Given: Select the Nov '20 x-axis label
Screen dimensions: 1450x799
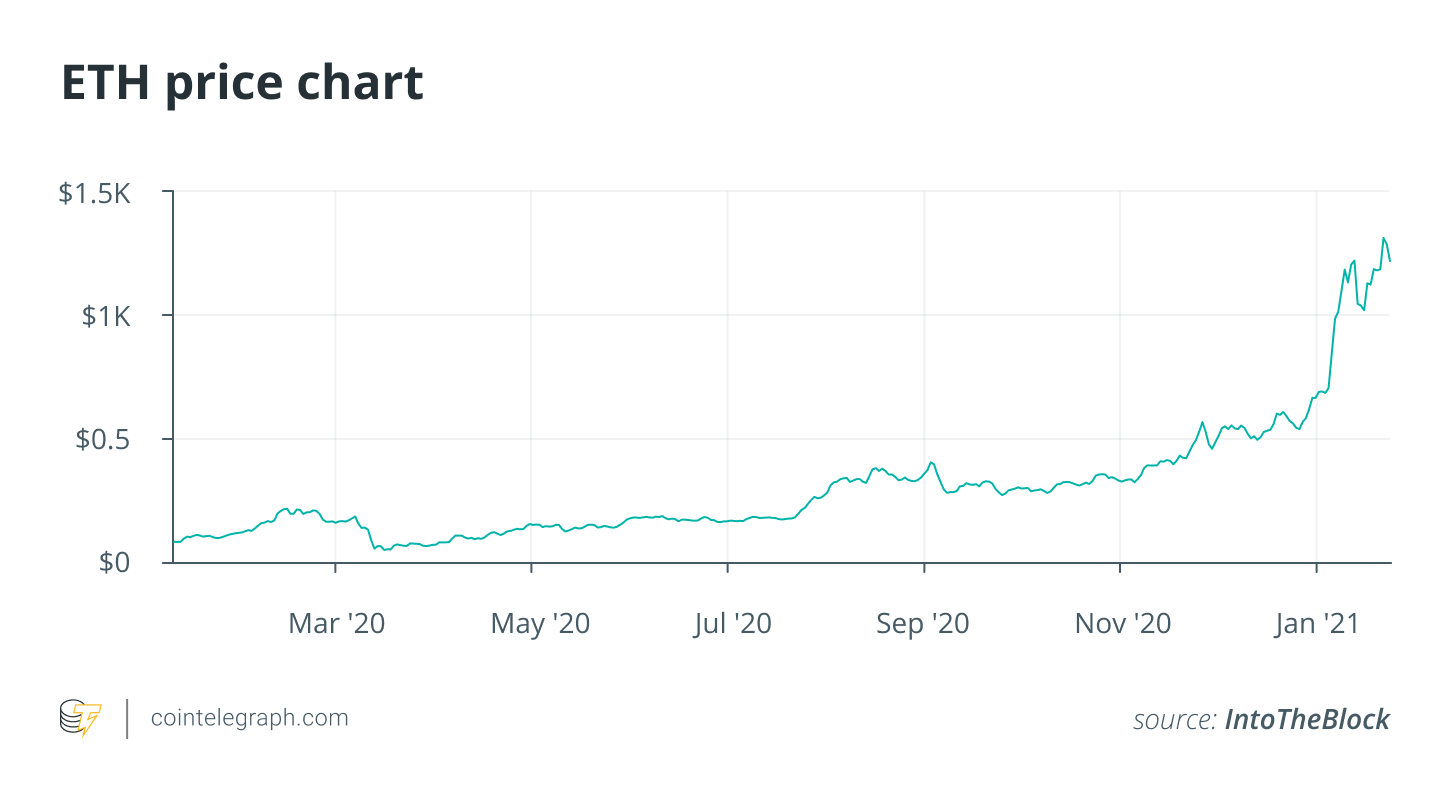Looking at the screenshot, I should coord(1122,624).
